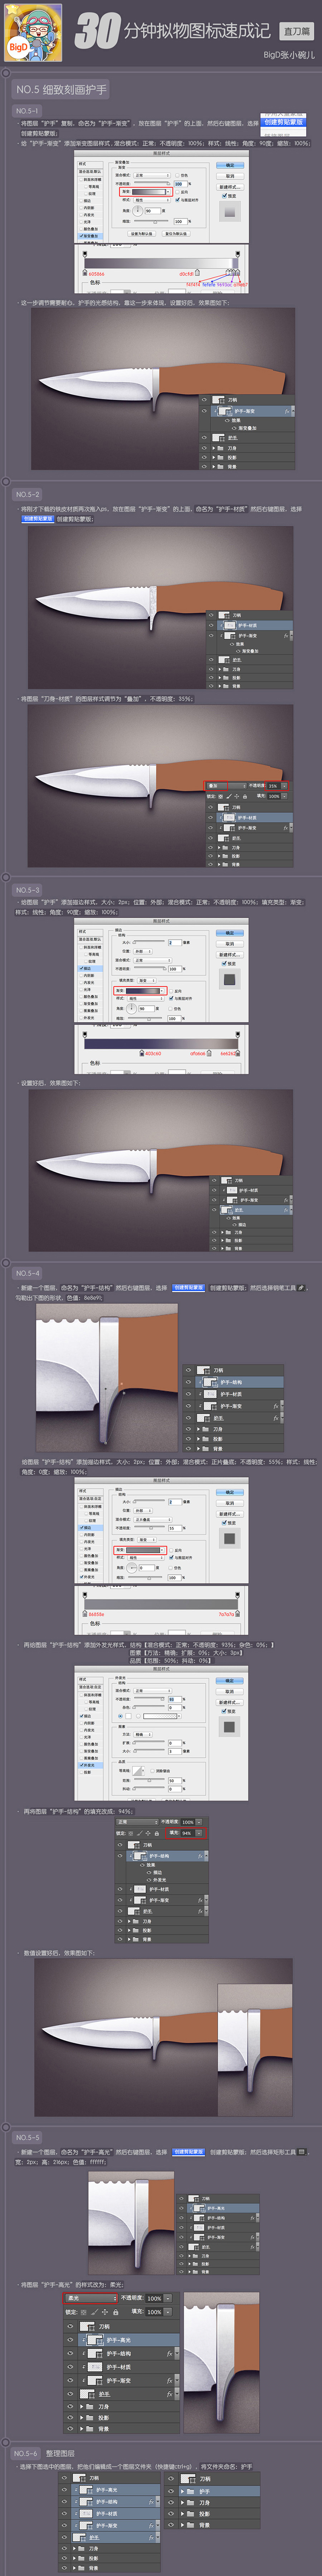Click red-outlined gradient swatch in NO.5-4 stroke dialog
Viewport: 322px width, 2576px height.
pyautogui.click(x=140, y=1551)
